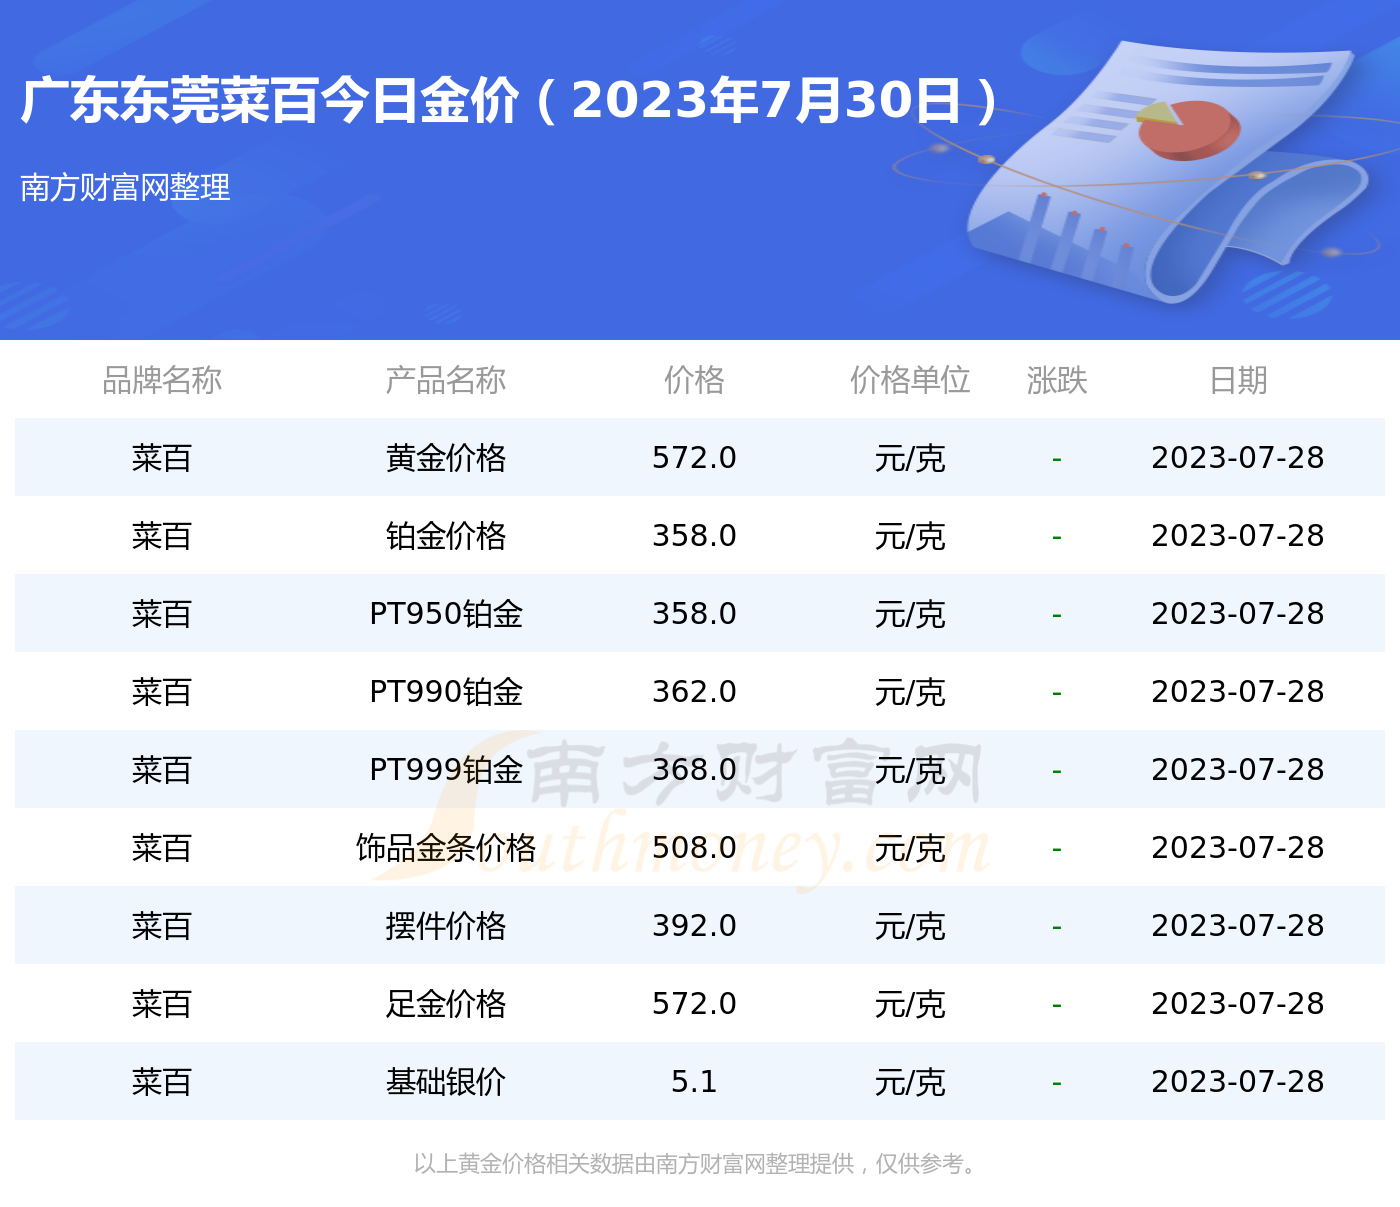
Task: Select price 572.0 in the 黄金价格 row
Action: point(694,458)
